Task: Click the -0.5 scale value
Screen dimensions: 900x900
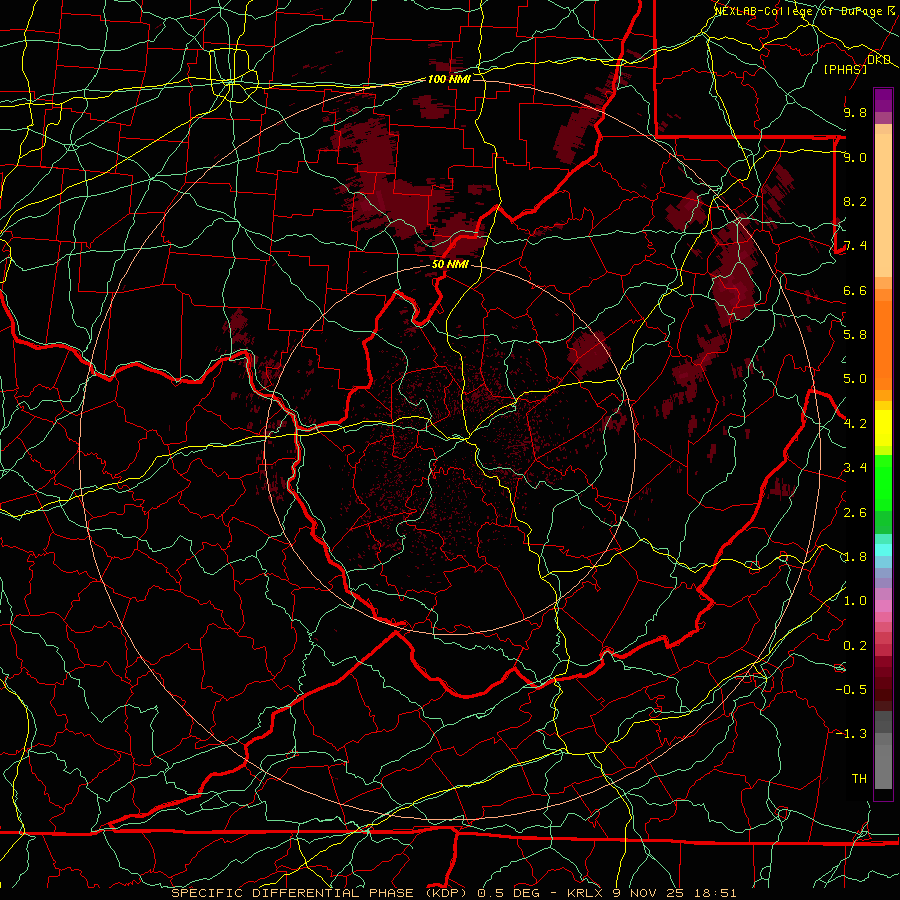Action: (x=851, y=689)
